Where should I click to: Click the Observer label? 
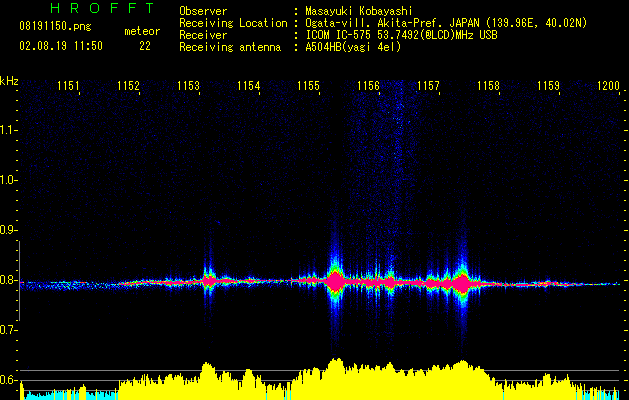(x=203, y=11)
